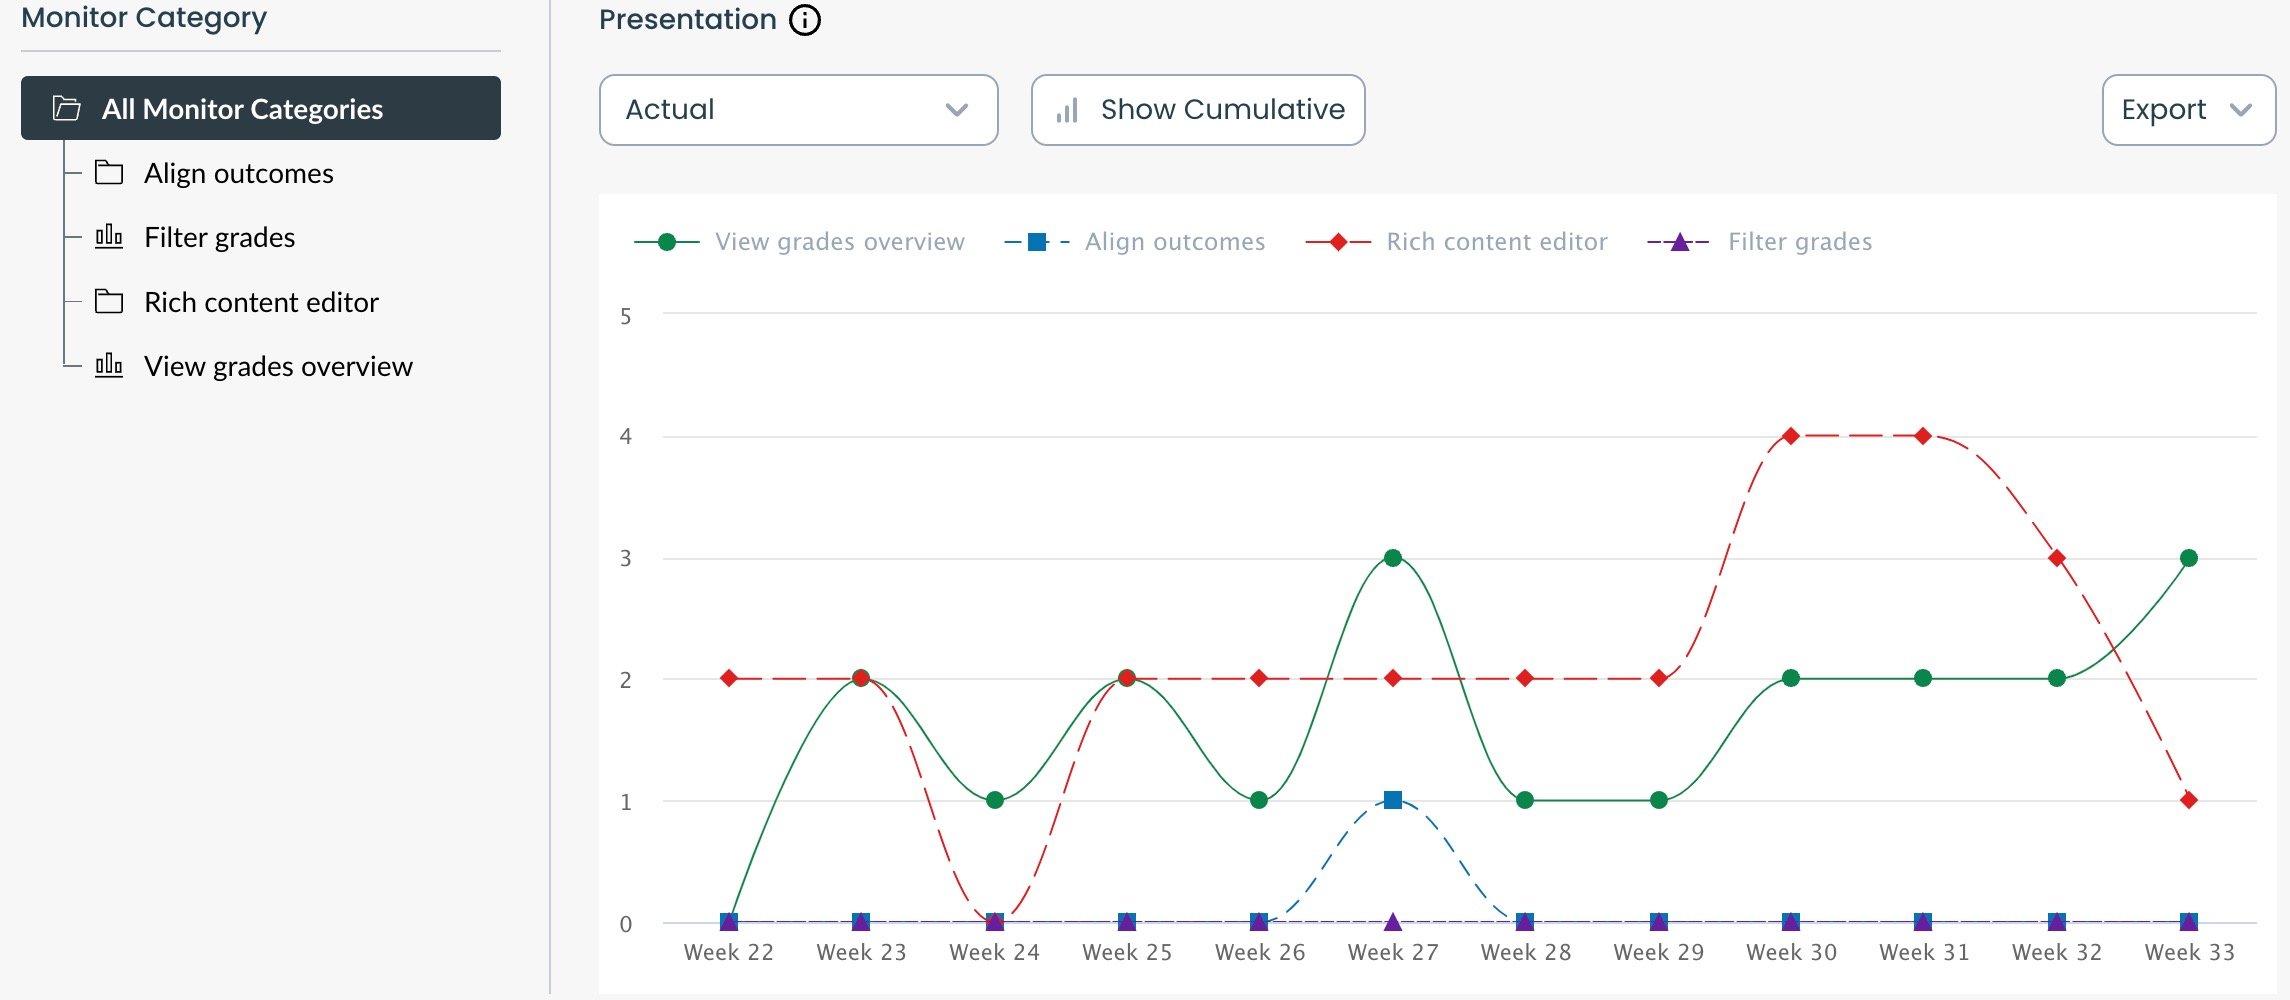The width and height of the screenshot is (2290, 1000).
Task: Click the green peak marker at Week 27
Action: (1391, 558)
